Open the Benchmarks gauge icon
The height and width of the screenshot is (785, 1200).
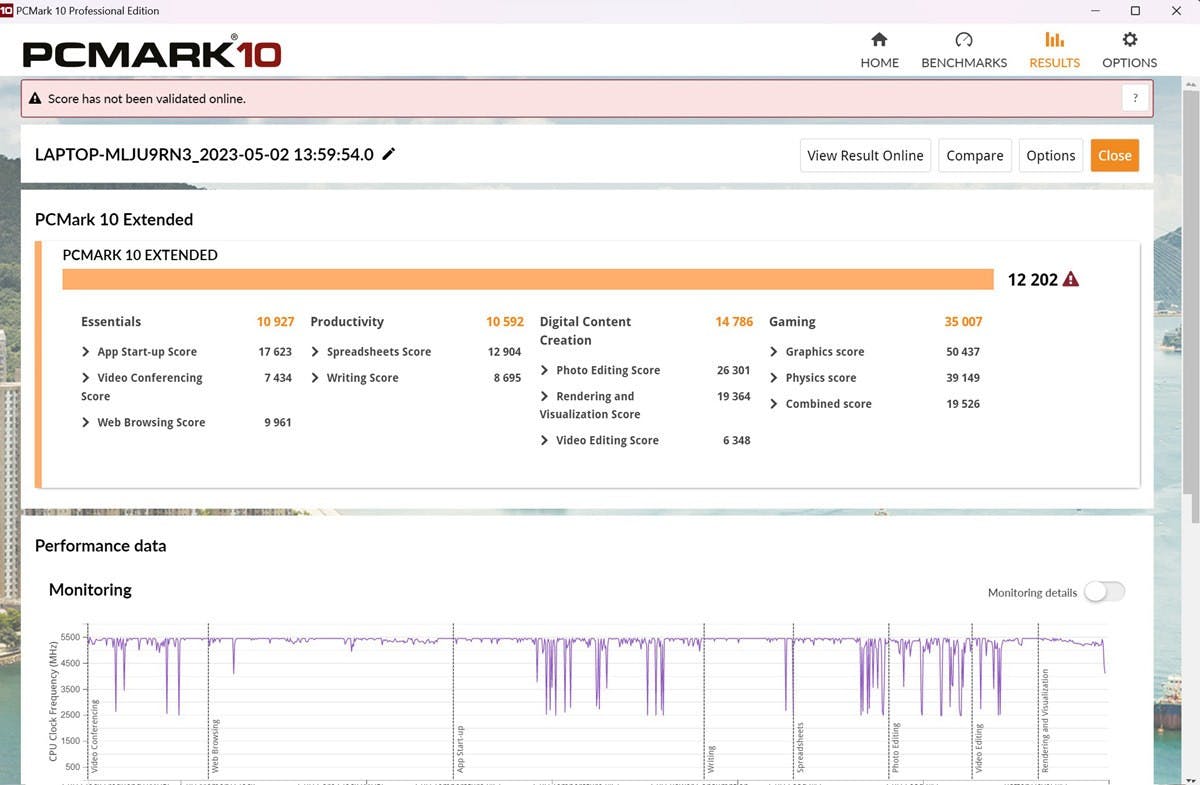point(963,40)
